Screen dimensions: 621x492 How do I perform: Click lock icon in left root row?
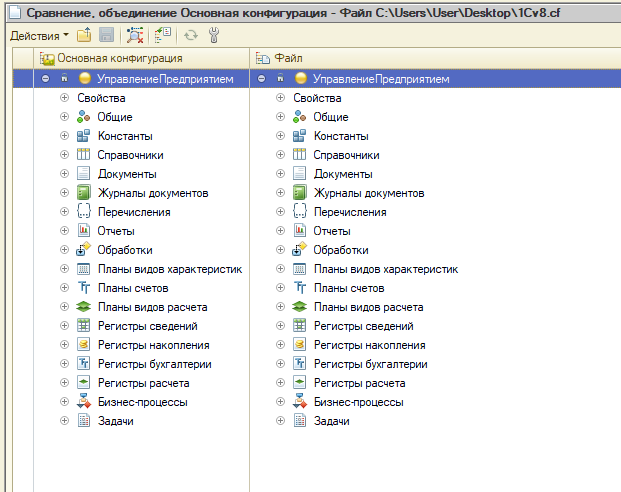point(65,78)
